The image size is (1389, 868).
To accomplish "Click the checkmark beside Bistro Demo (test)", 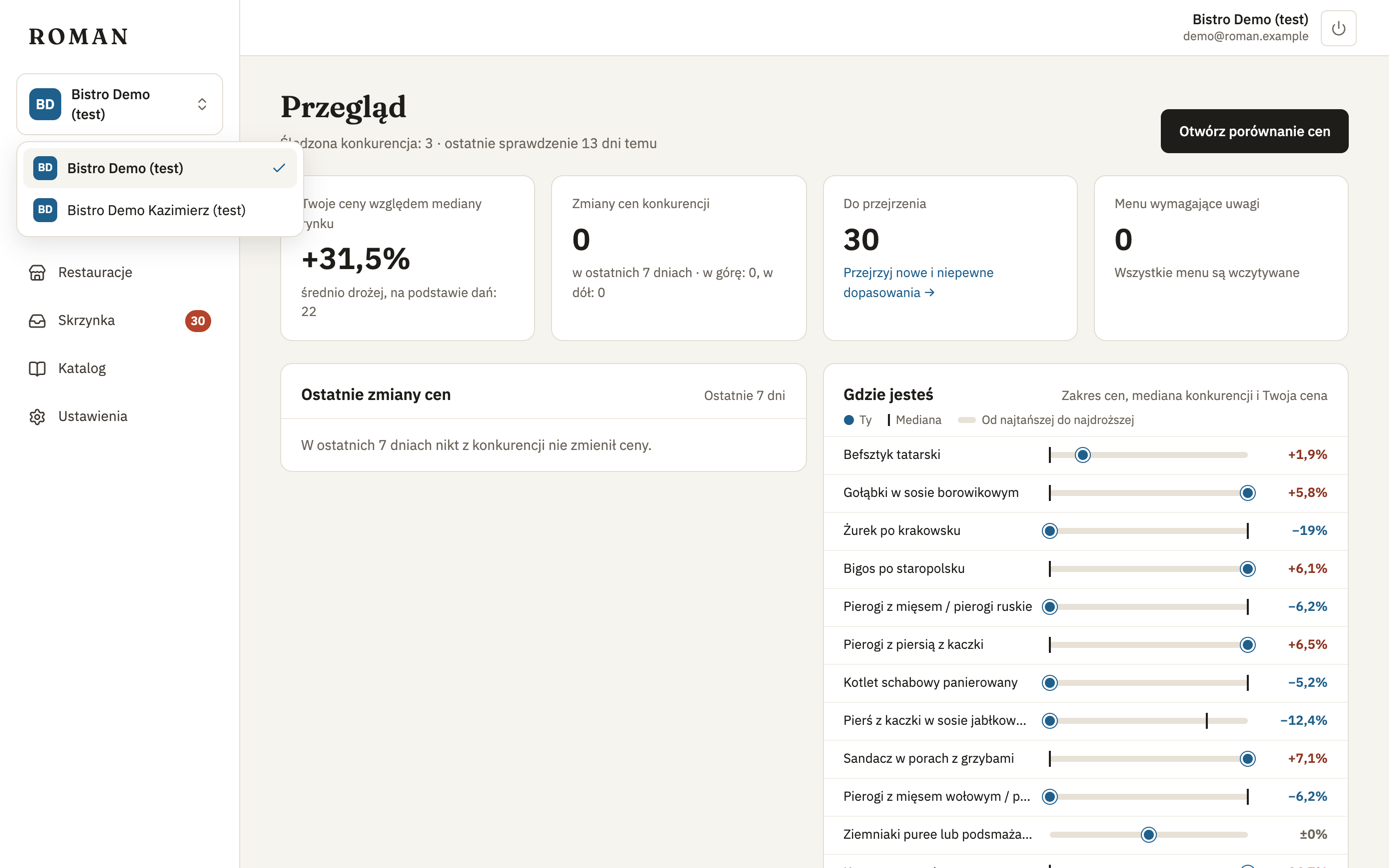I will pos(279,168).
